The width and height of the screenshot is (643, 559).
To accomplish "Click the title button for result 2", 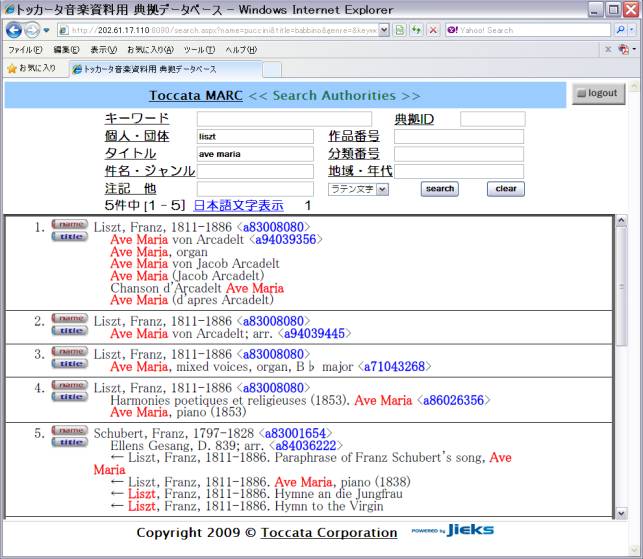I will [70, 331].
